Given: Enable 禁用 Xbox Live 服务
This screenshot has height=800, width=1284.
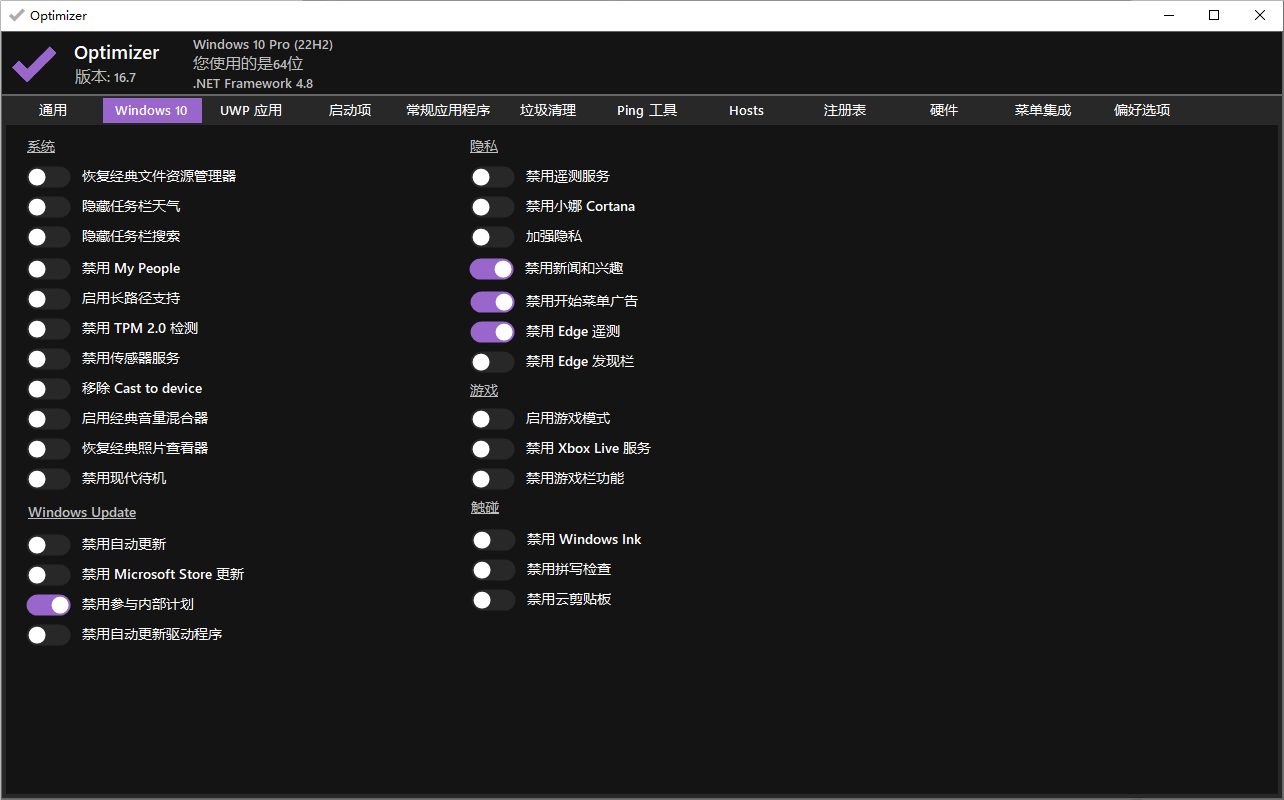Looking at the screenshot, I should click(x=492, y=448).
